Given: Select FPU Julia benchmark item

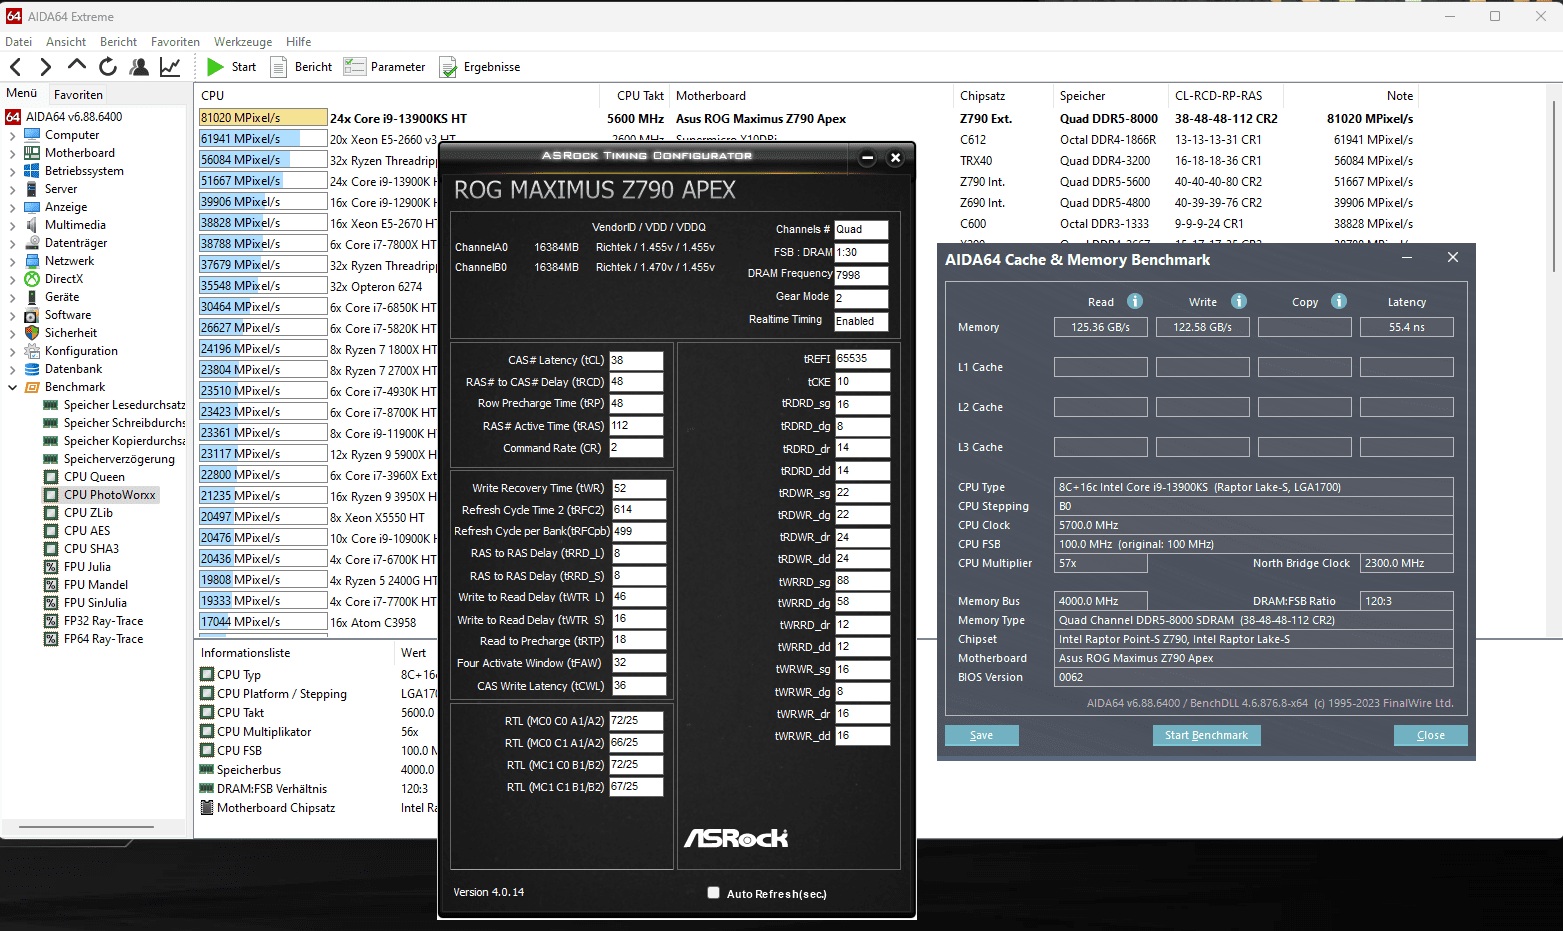Looking at the screenshot, I should click(77, 567).
